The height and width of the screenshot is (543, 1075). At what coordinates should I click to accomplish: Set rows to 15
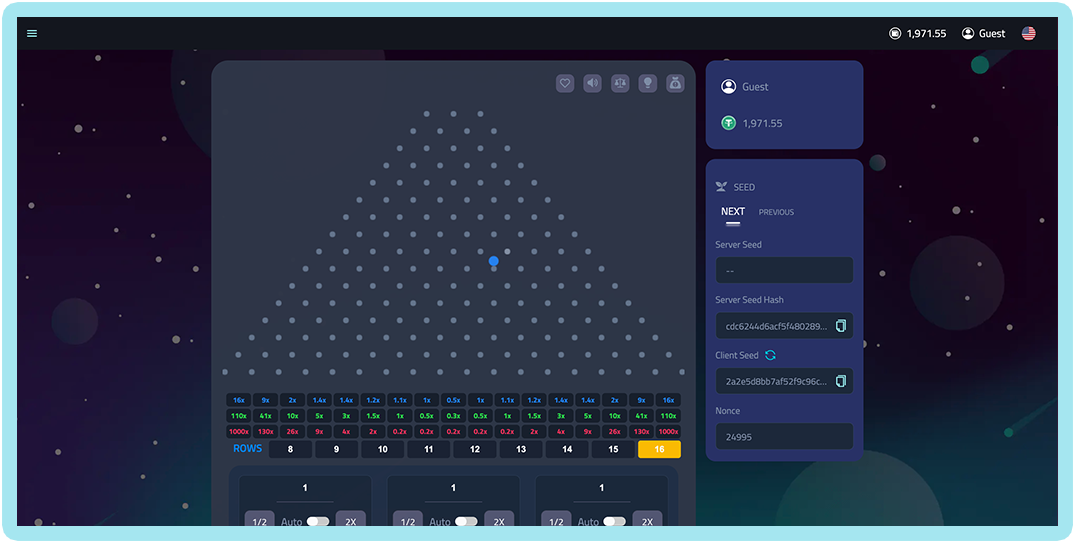click(614, 449)
